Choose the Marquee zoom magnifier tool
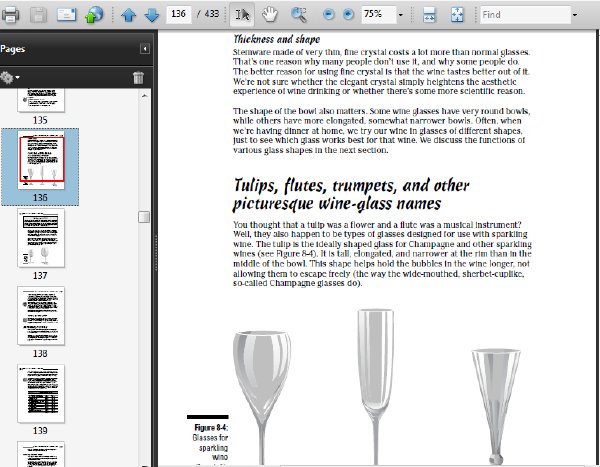Screen dimensions: 600x467 [299, 15]
